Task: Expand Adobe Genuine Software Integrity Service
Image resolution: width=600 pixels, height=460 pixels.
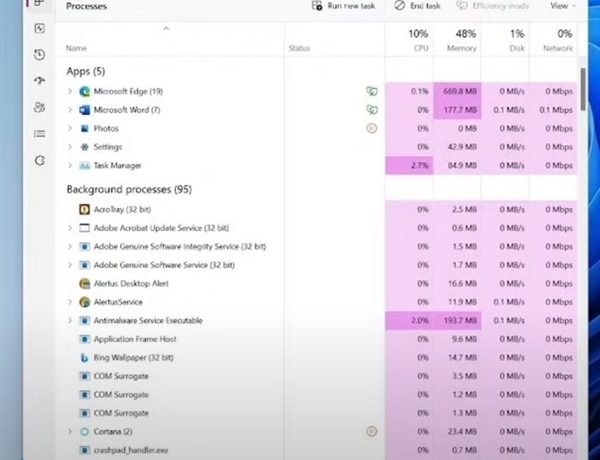Action: (70, 246)
